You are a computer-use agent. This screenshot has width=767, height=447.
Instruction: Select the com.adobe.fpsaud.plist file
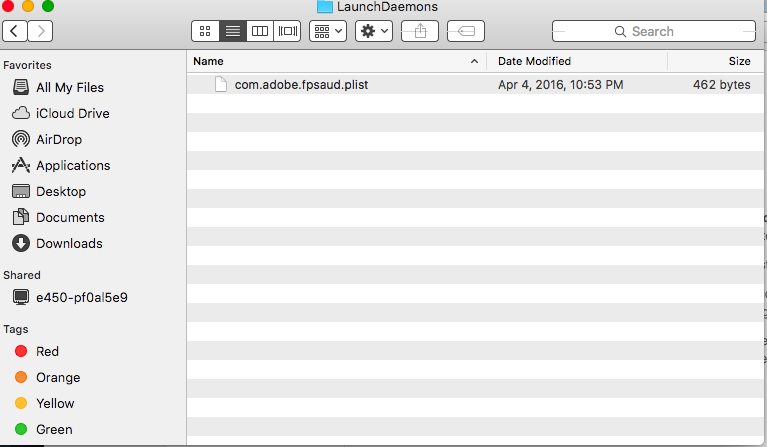pyautogui.click(x=475, y=85)
